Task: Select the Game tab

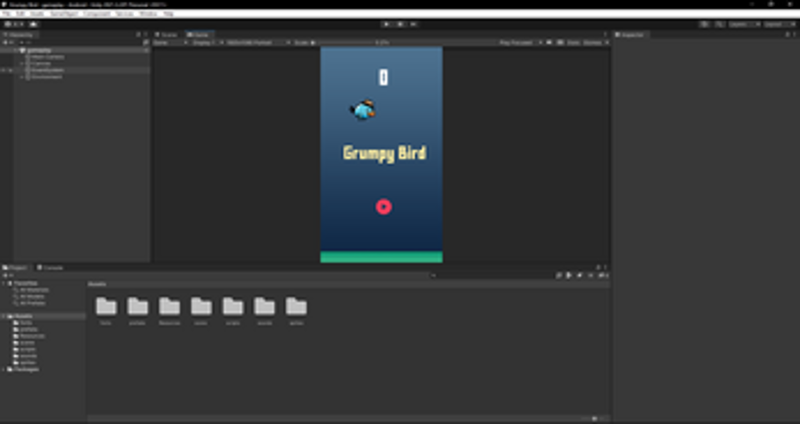Action: (x=199, y=35)
